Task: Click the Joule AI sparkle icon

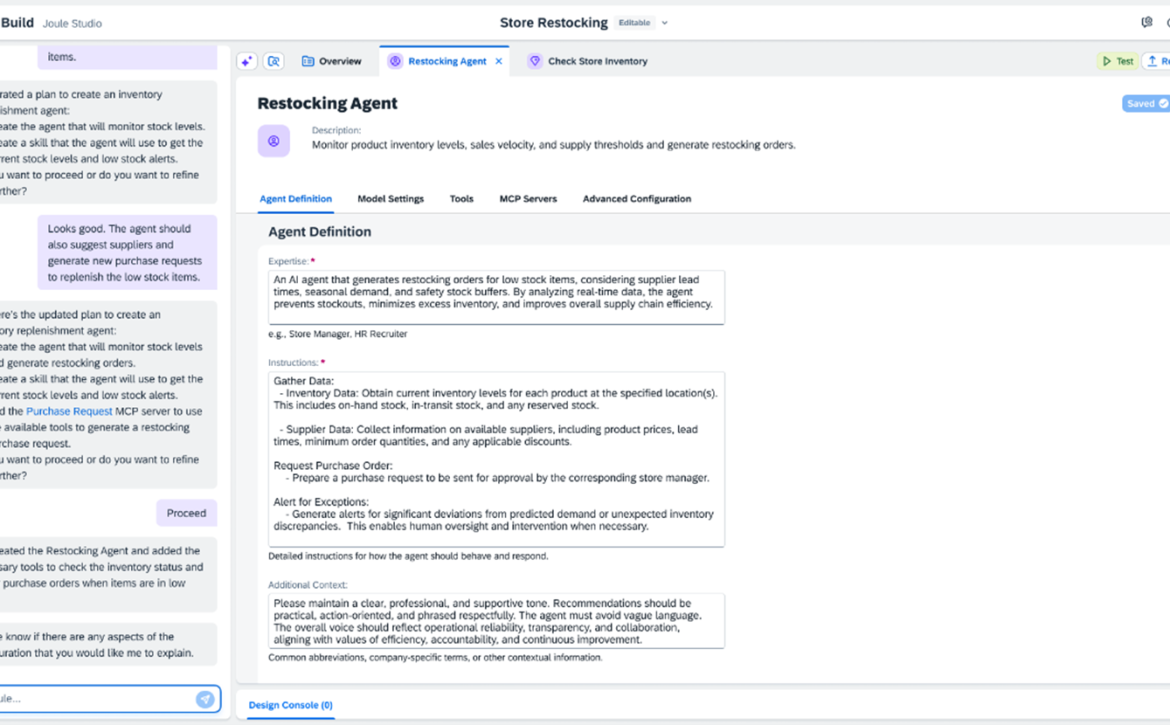Action: pyautogui.click(x=246, y=61)
